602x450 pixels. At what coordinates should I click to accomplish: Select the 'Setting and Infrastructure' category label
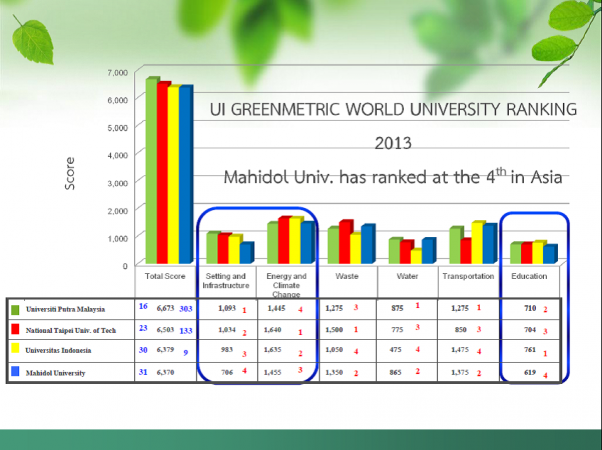(227, 280)
